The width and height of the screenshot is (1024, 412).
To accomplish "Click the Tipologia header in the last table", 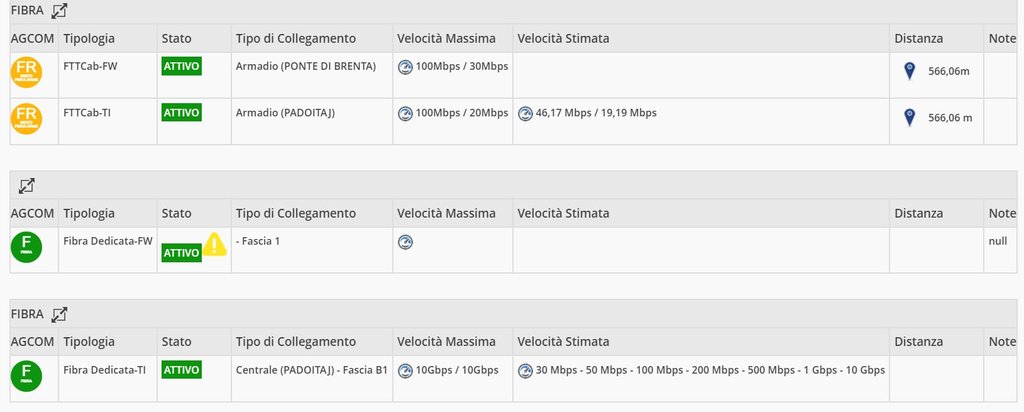I will tap(89, 342).
